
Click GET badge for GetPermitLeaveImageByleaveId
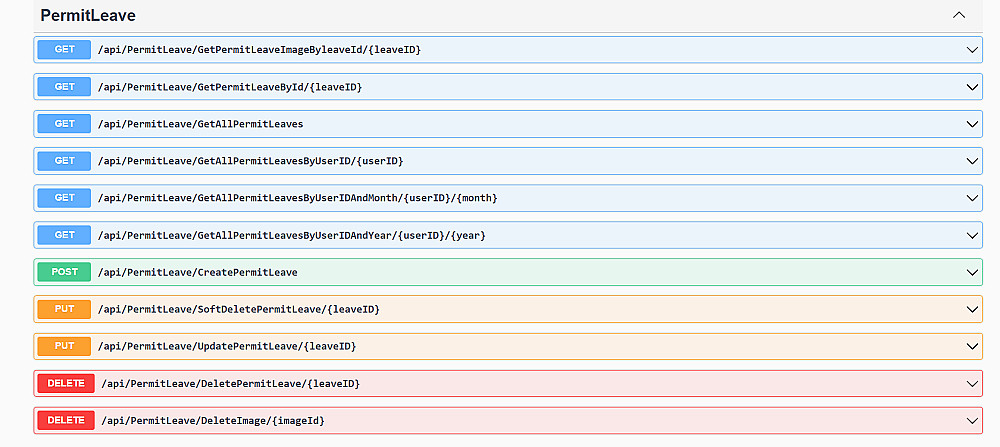64,49
